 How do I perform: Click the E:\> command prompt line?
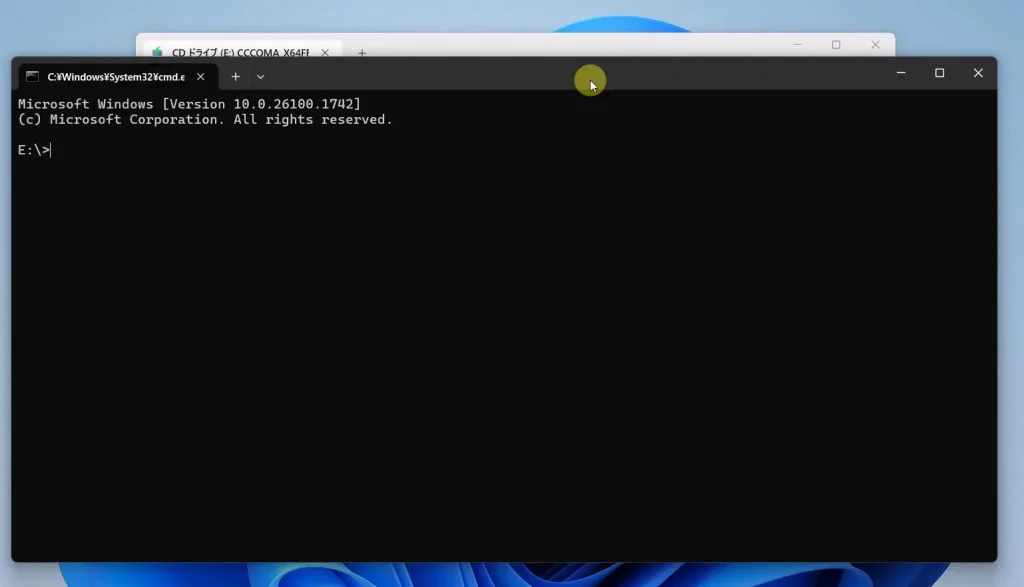point(34,150)
